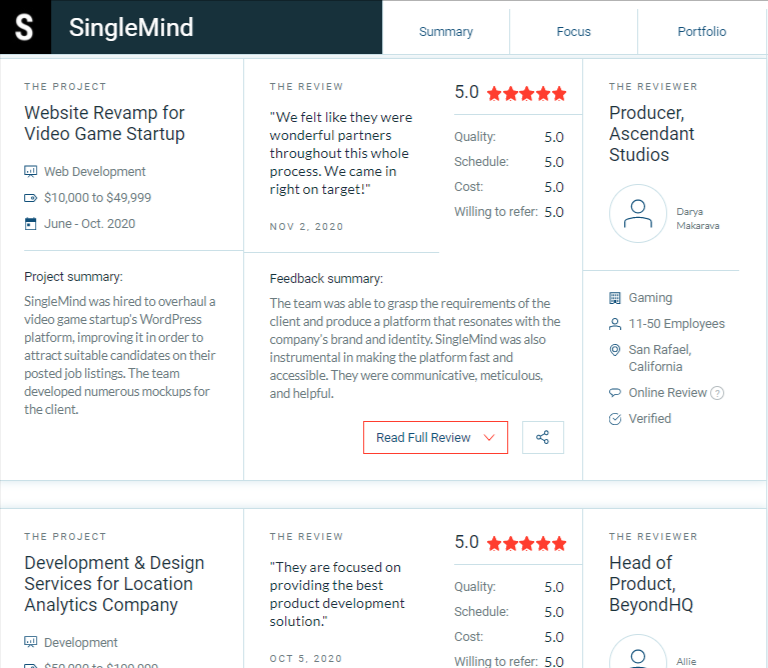This screenshot has width=768, height=668.
Task: Click the 'We felt like they were wonderful partners' quote
Action: tap(341, 153)
